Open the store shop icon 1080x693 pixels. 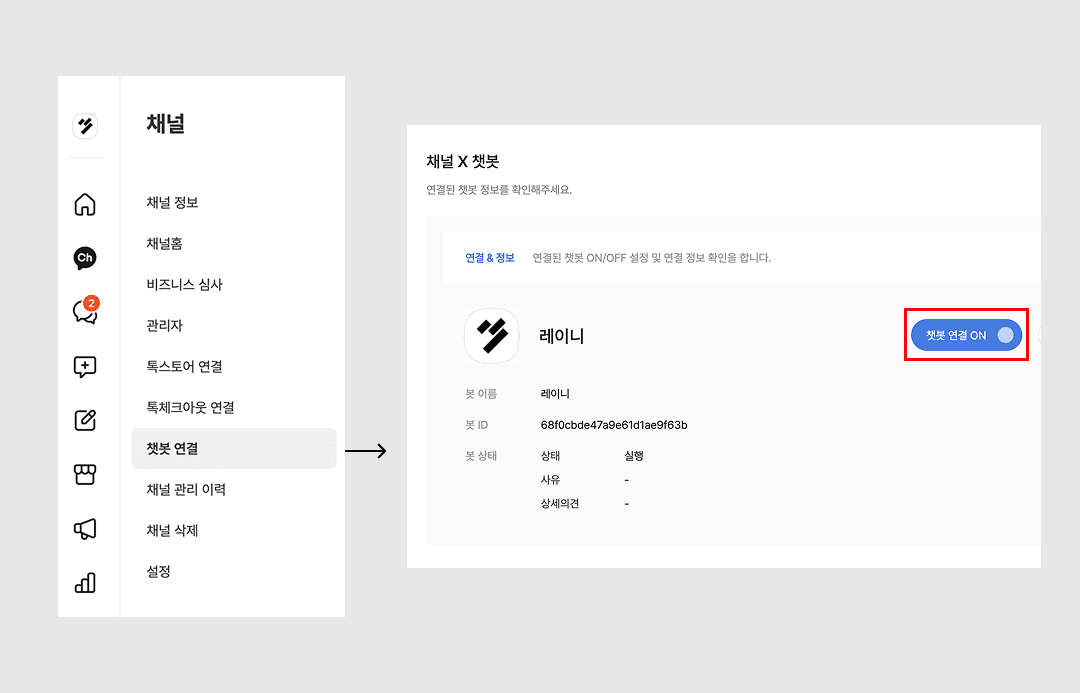[85, 474]
